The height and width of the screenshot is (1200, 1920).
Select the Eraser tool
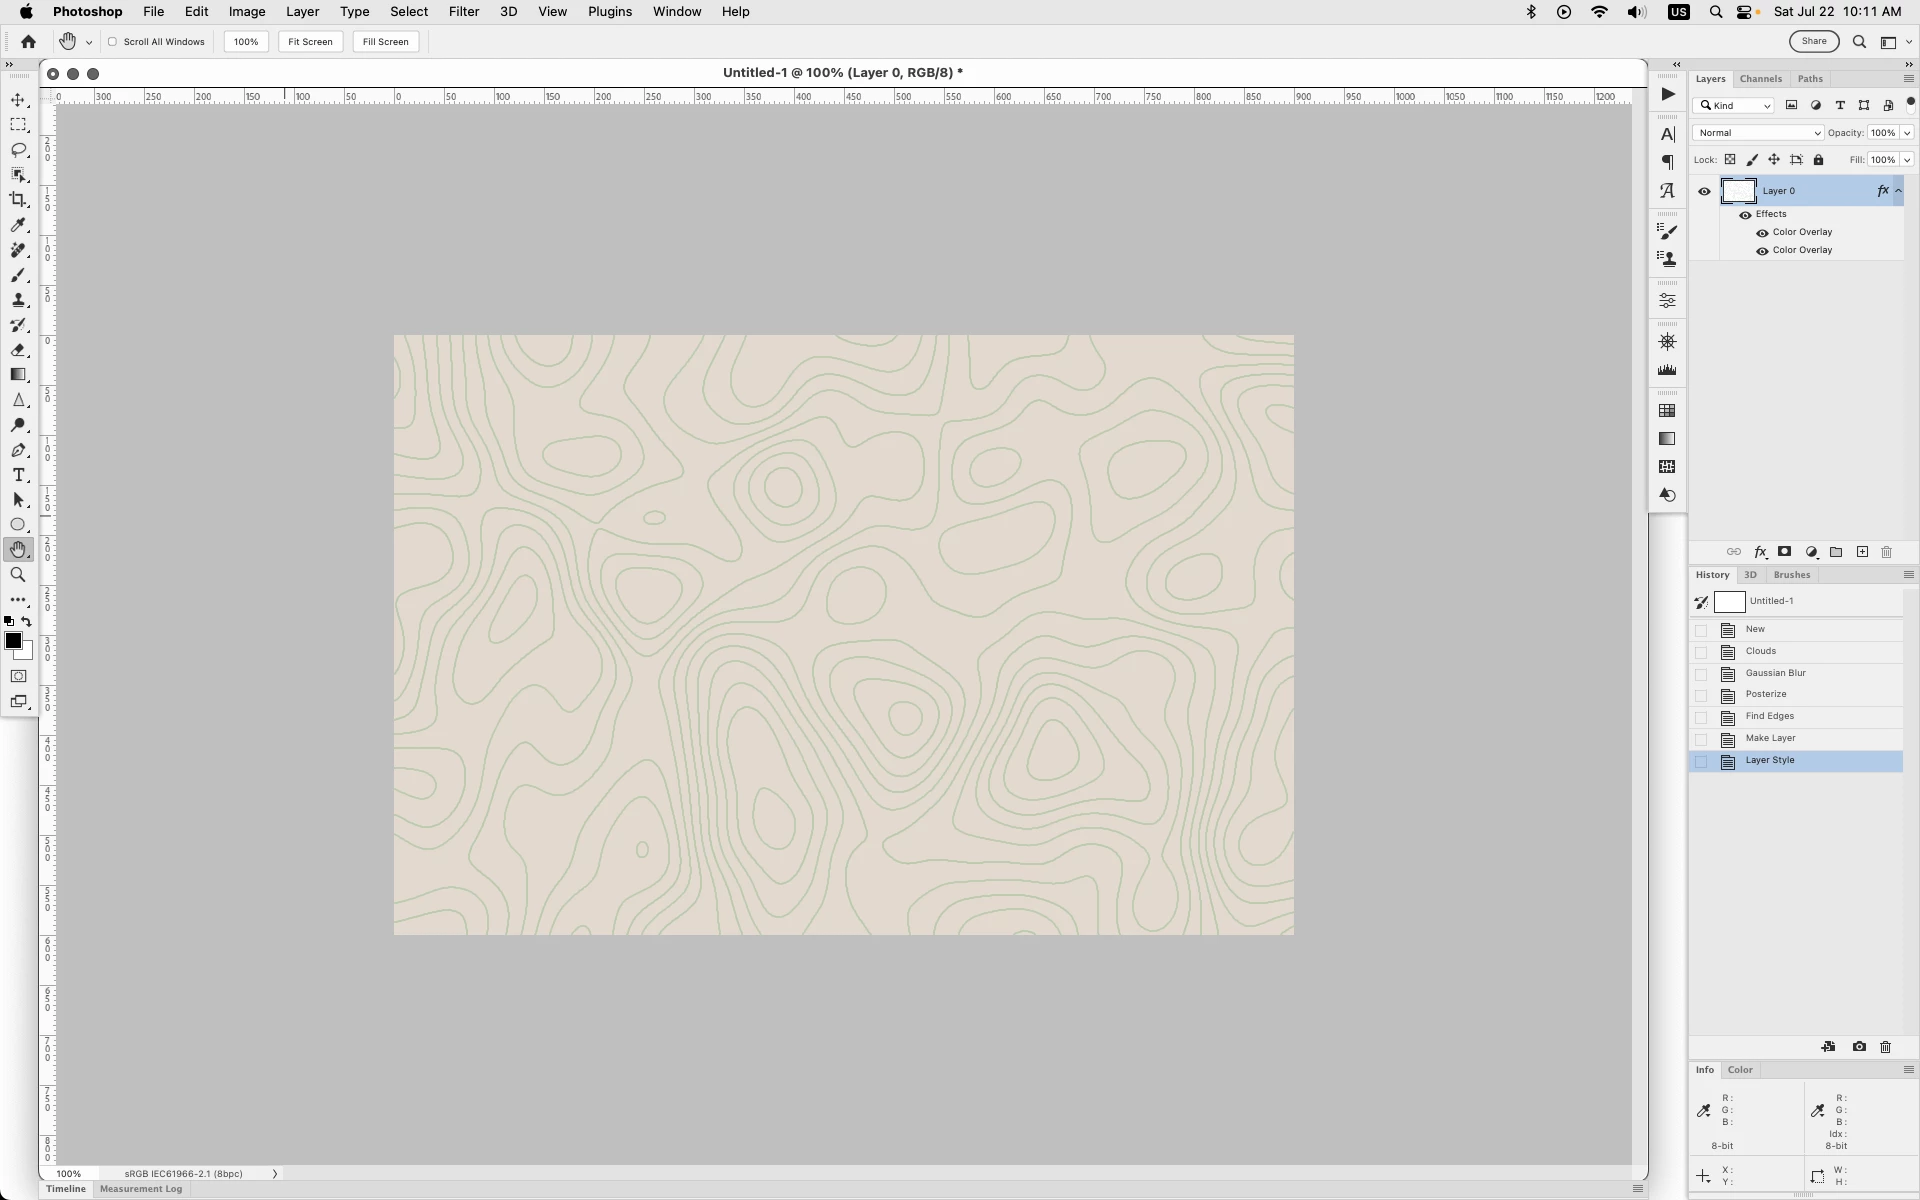click(18, 350)
